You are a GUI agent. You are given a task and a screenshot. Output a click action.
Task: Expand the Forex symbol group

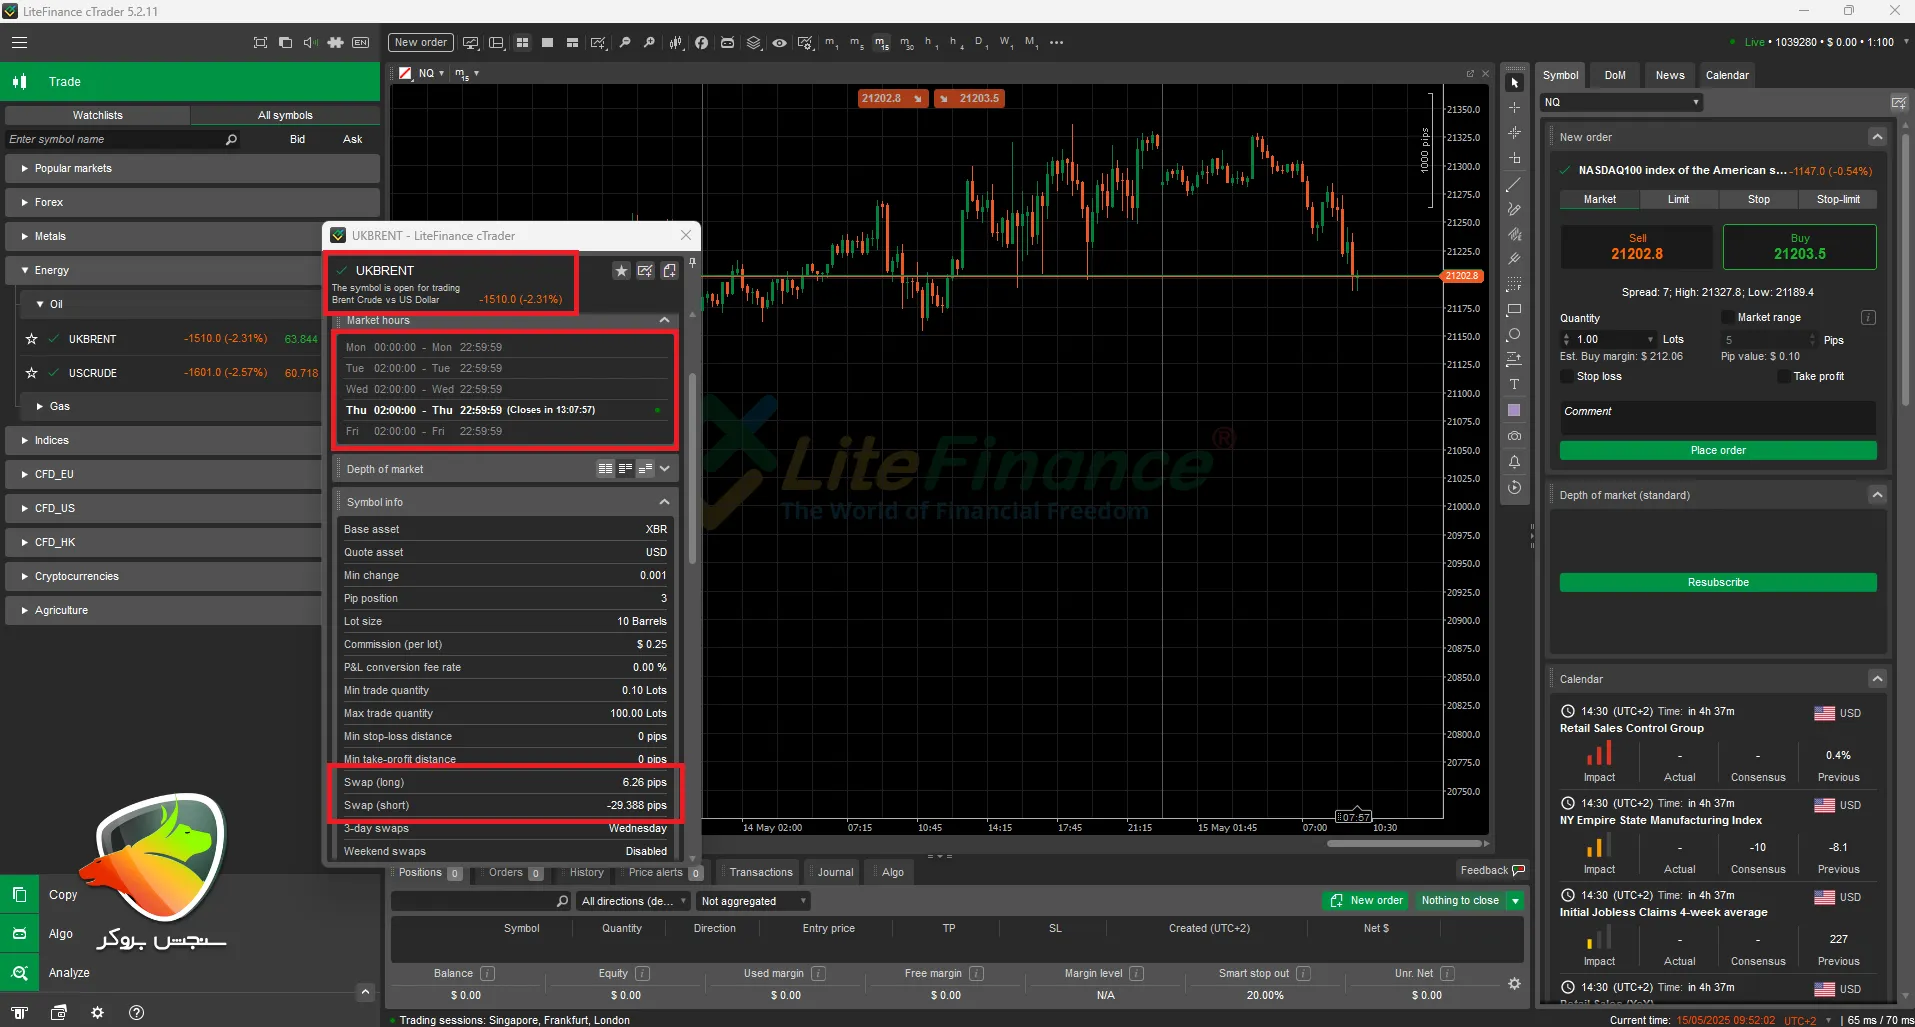48,202
